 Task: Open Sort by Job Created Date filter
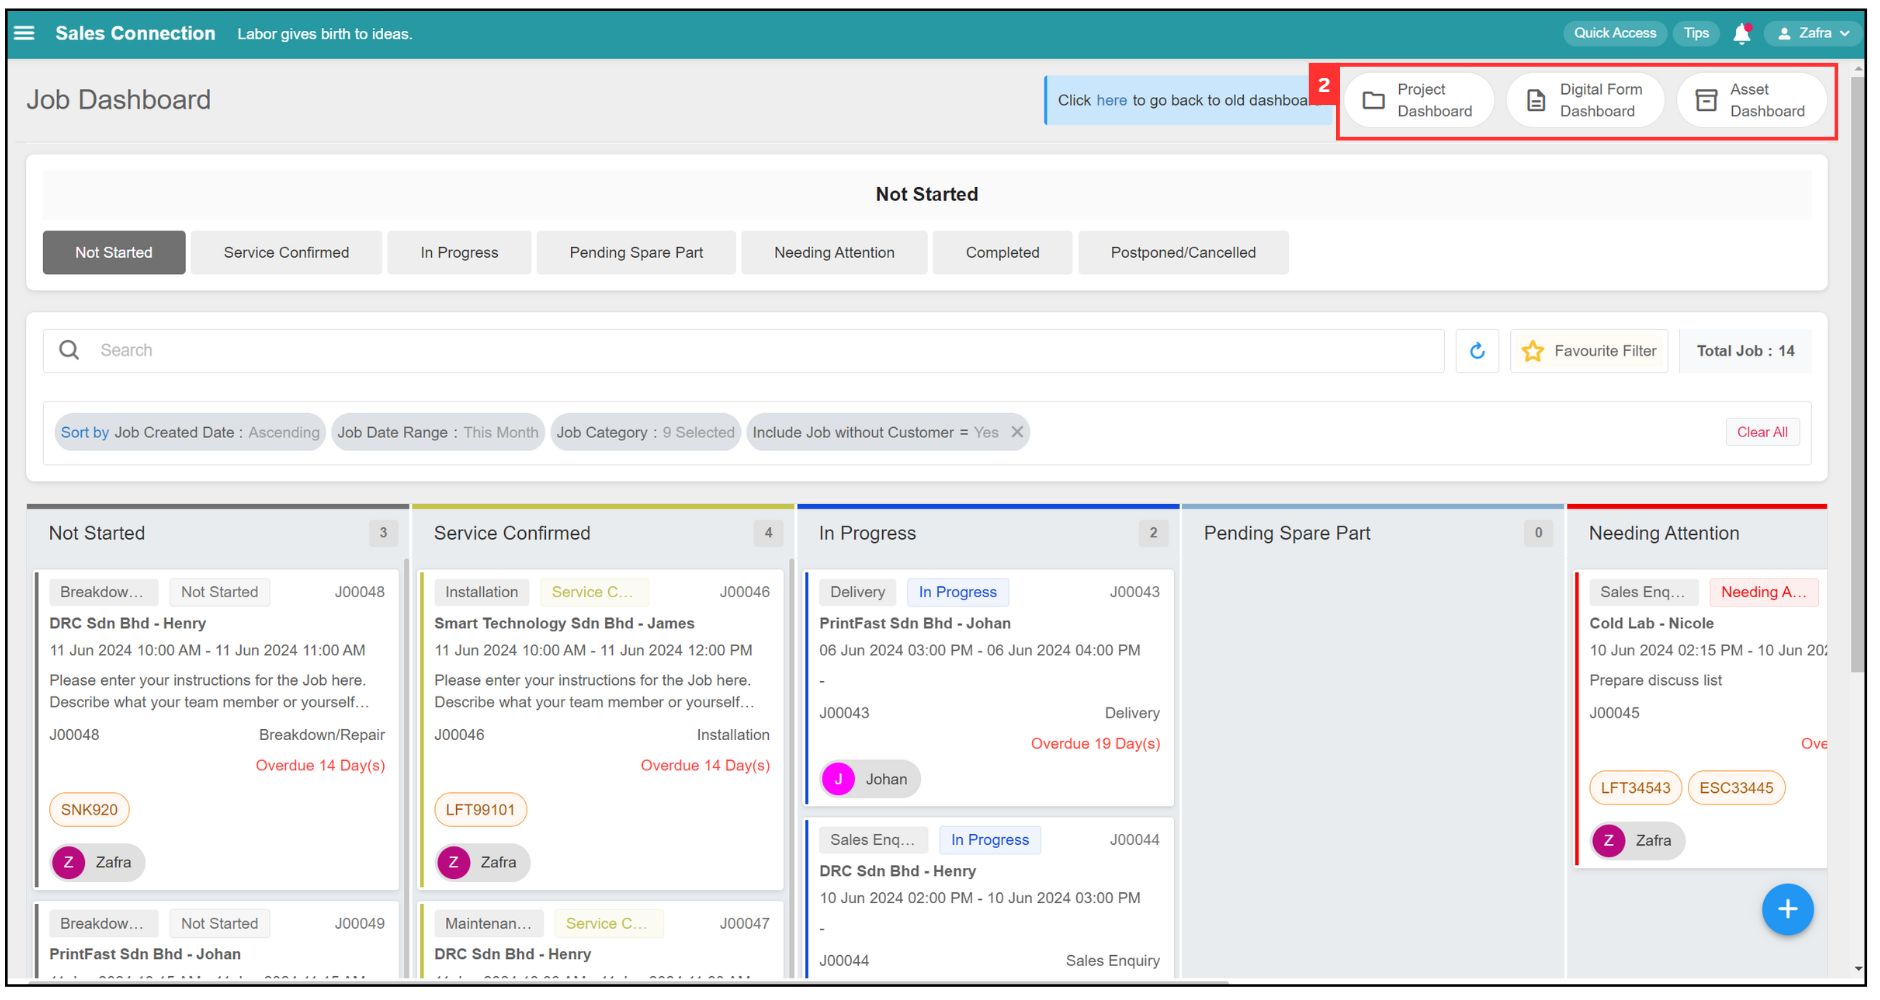tap(190, 432)
